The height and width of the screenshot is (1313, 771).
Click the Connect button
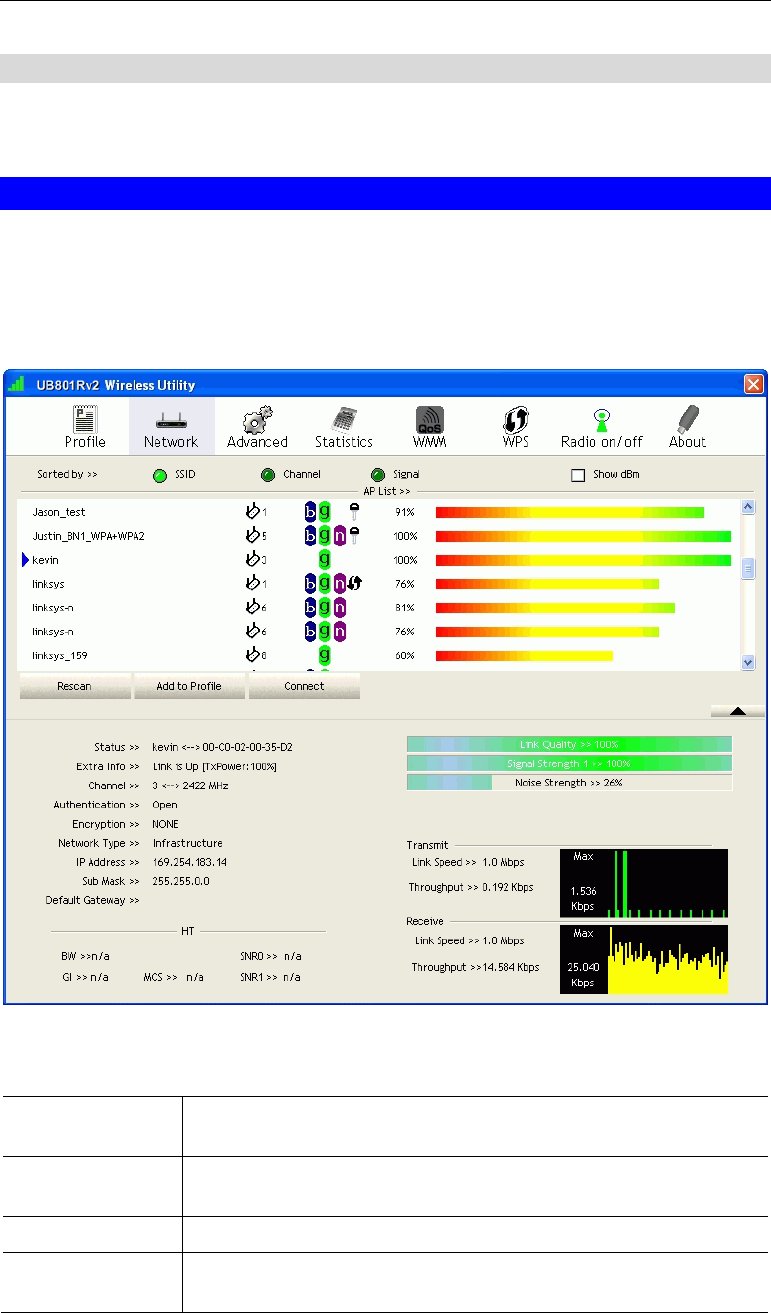[x=304, y=686]
